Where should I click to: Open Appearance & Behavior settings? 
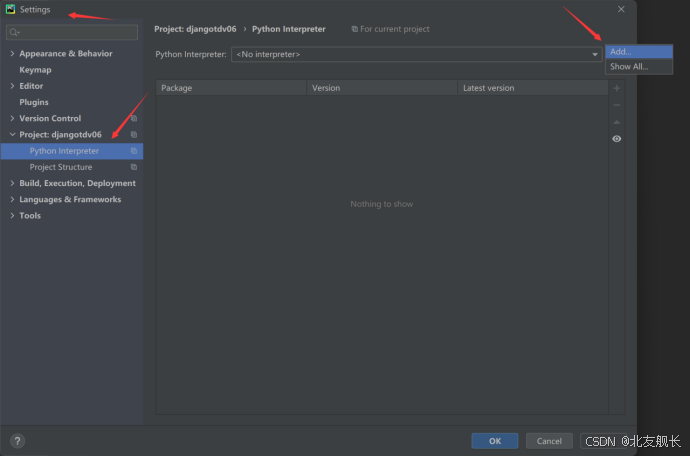pos(66,53)
